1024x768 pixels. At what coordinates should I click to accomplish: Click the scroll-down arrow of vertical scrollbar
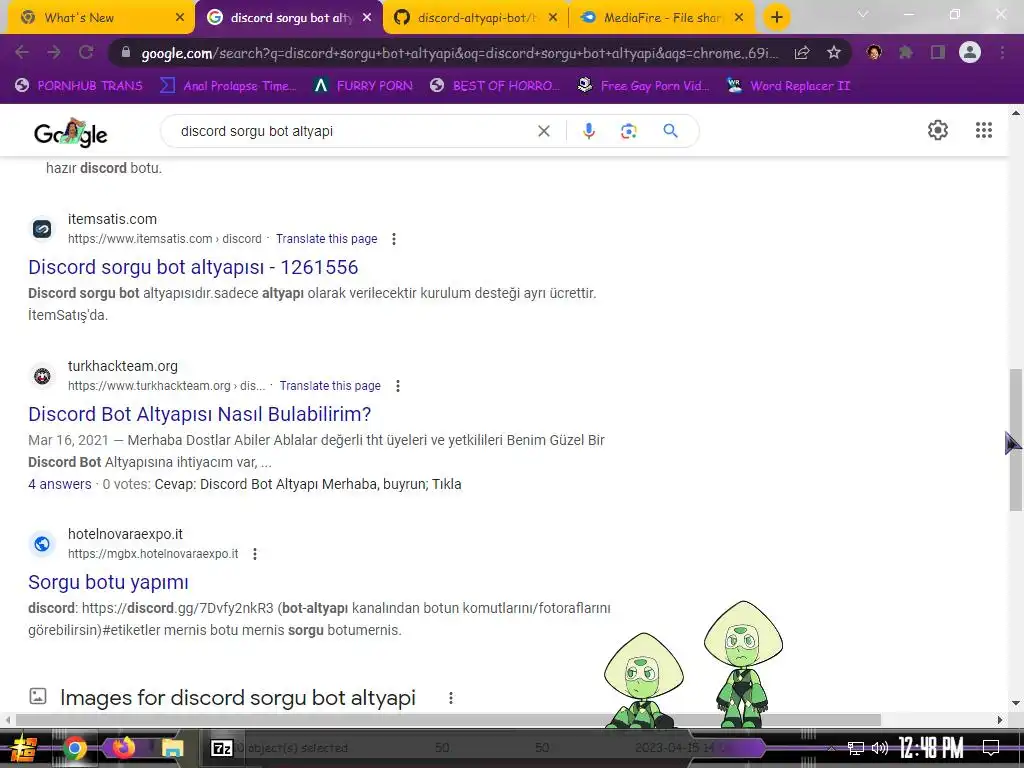point(1016,703)
